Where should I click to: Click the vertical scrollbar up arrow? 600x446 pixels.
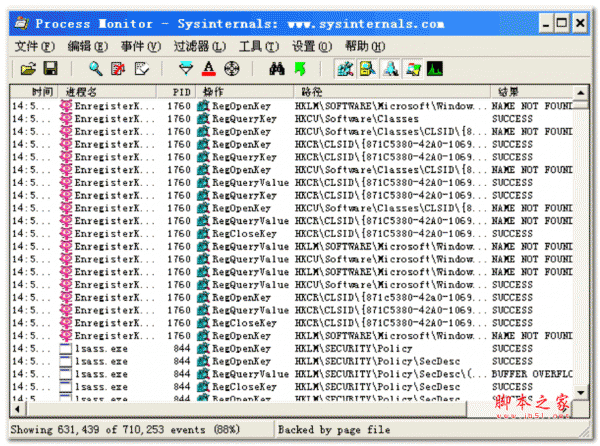pos(580,93)
